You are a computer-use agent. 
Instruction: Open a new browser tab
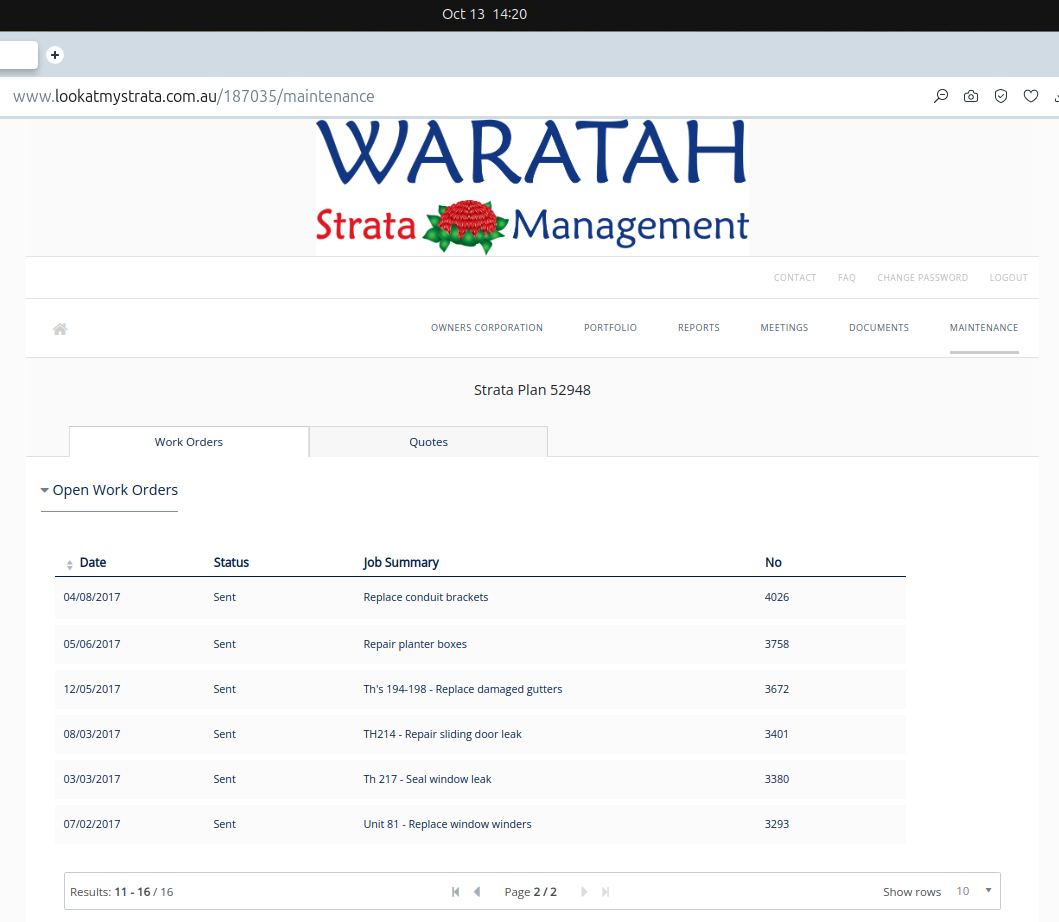coord(55,55)
